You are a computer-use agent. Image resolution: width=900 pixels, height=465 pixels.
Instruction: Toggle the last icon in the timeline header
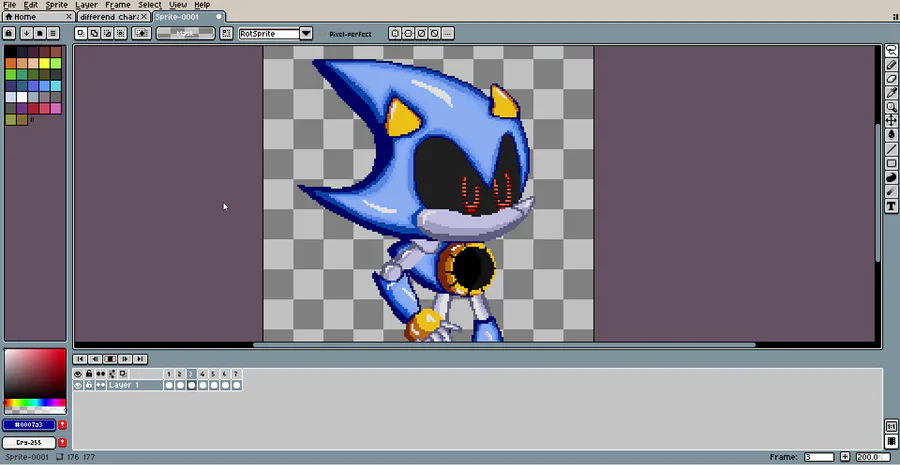coord(122,374)
